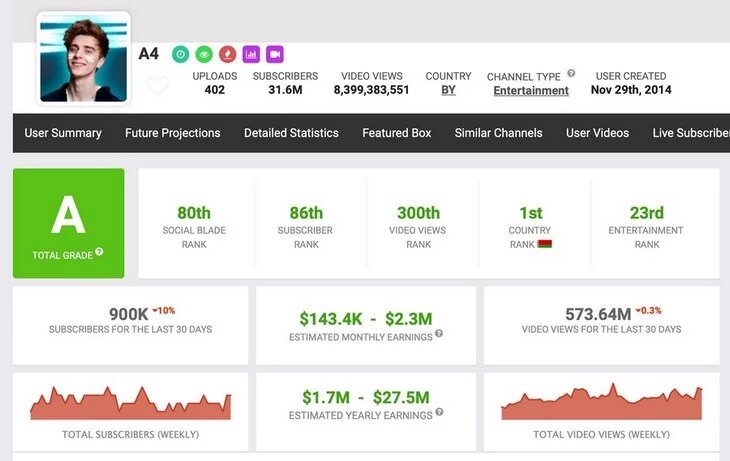Open the User Videos tab
The width and height of the screenshot is (730, 461).
point(597,133)
